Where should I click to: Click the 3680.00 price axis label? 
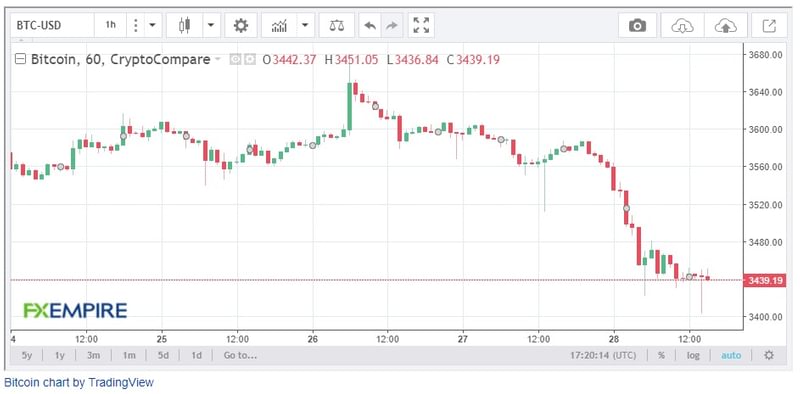point(766,54)
